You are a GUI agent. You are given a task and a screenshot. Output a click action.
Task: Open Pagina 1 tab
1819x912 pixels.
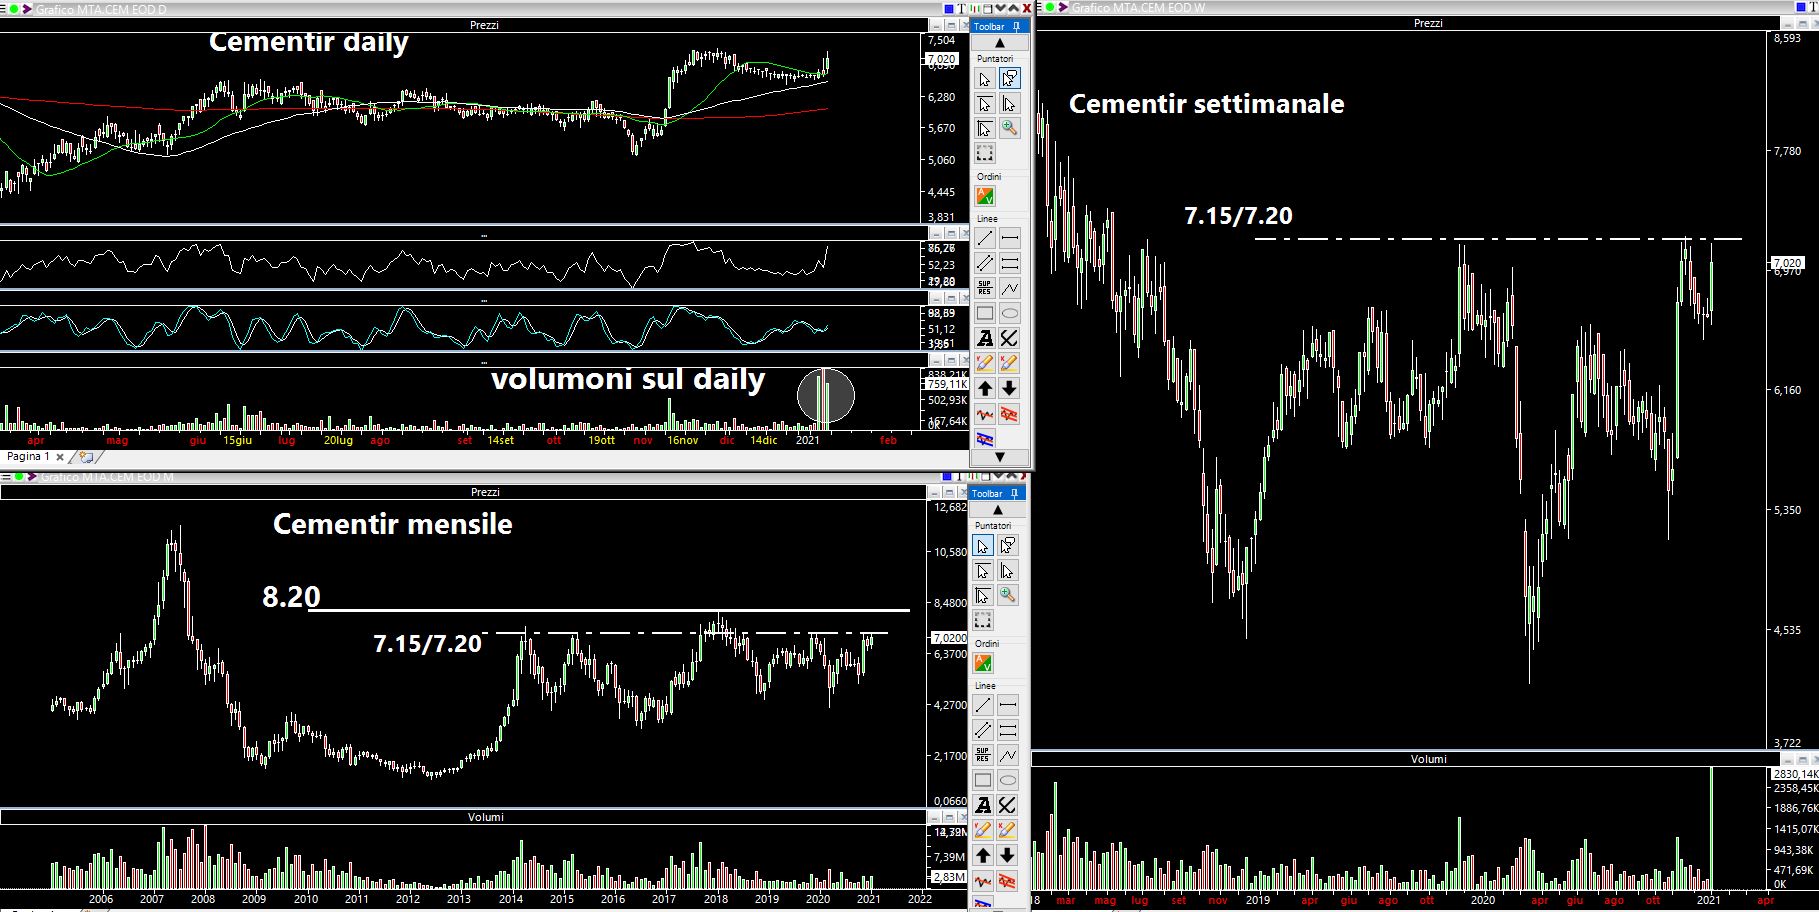click(x=28, y=457)
